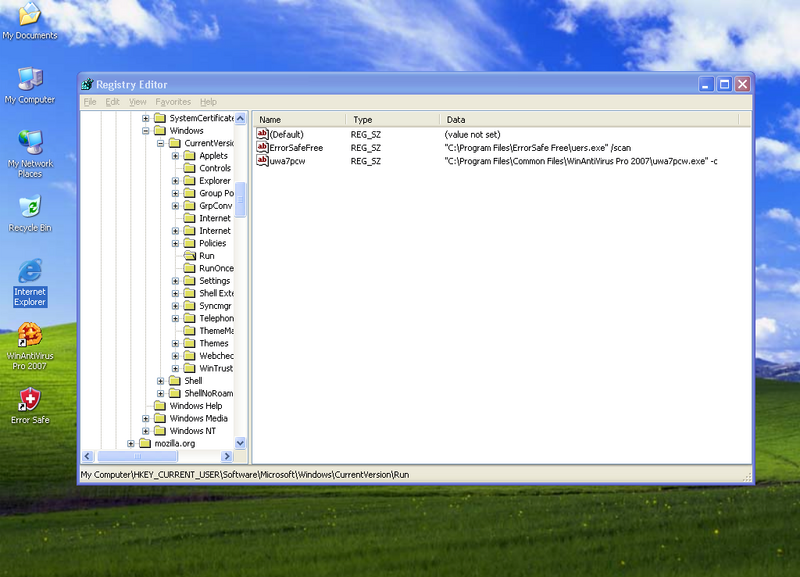Viewport: 800px width, 577px height.
Task: Select the Settings key folder icon
Action: pyautogui.click(x=189, y=281)
